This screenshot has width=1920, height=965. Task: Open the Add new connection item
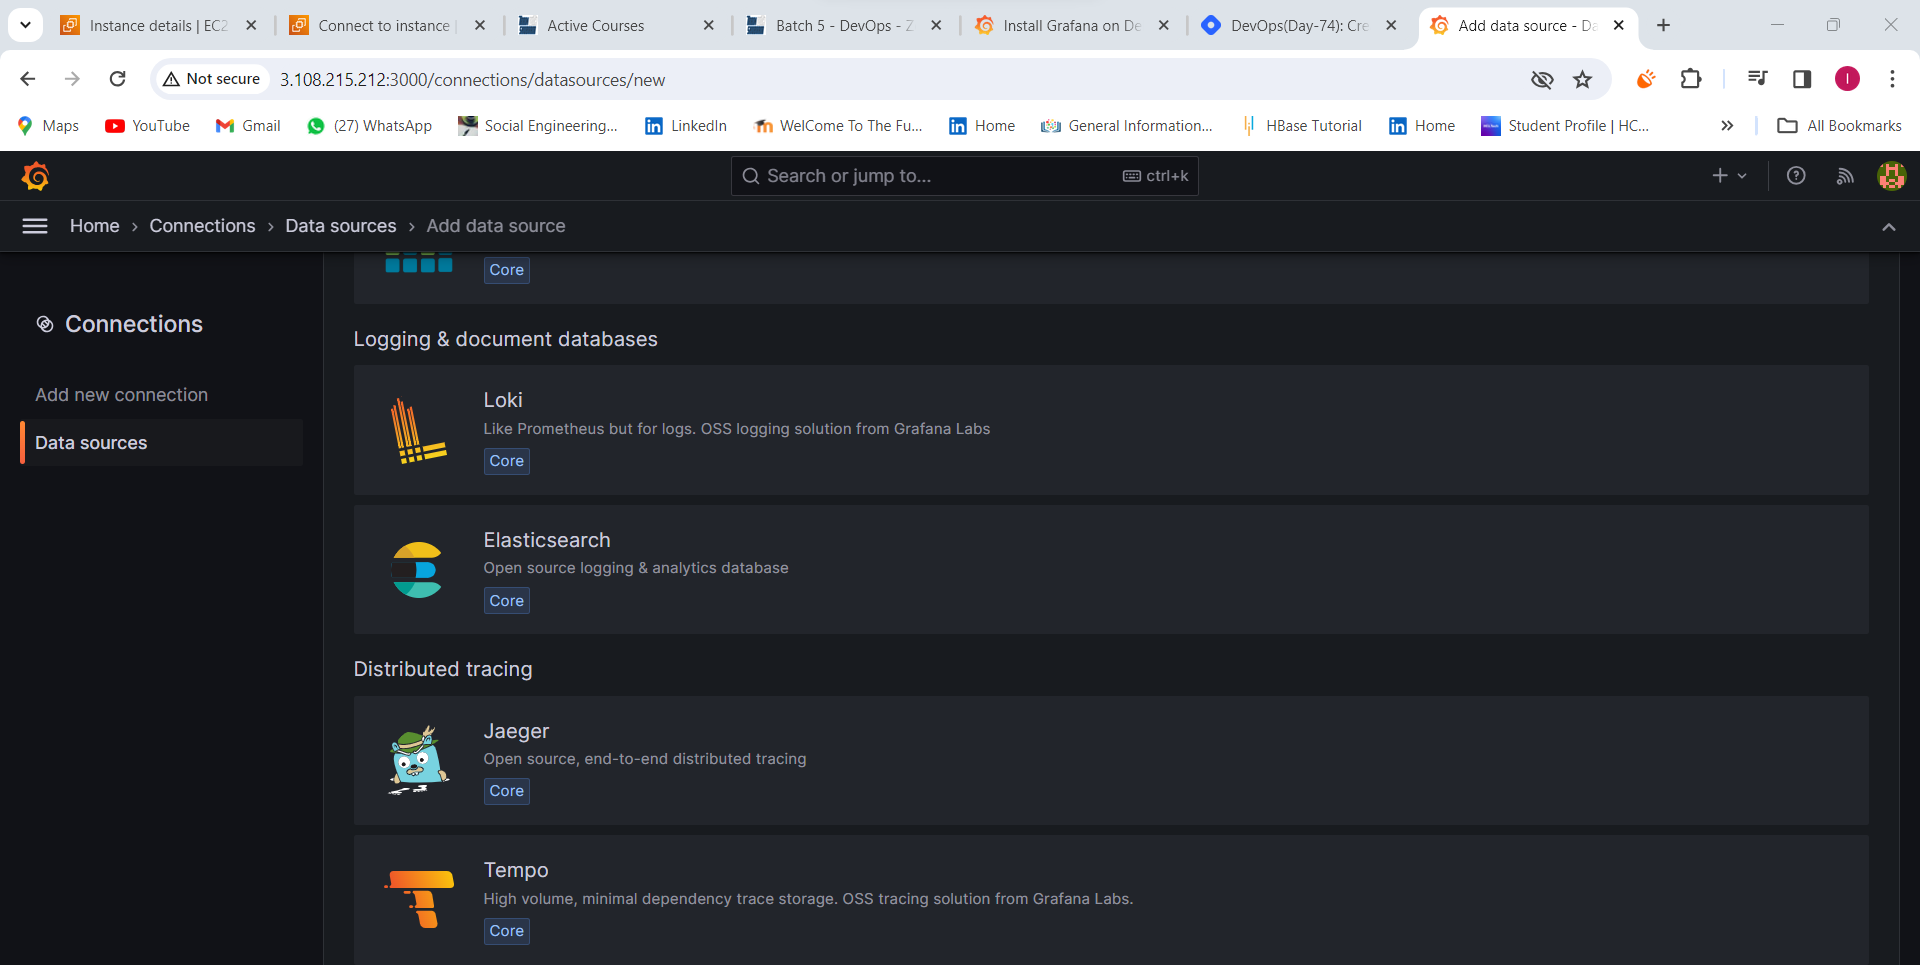122,395
